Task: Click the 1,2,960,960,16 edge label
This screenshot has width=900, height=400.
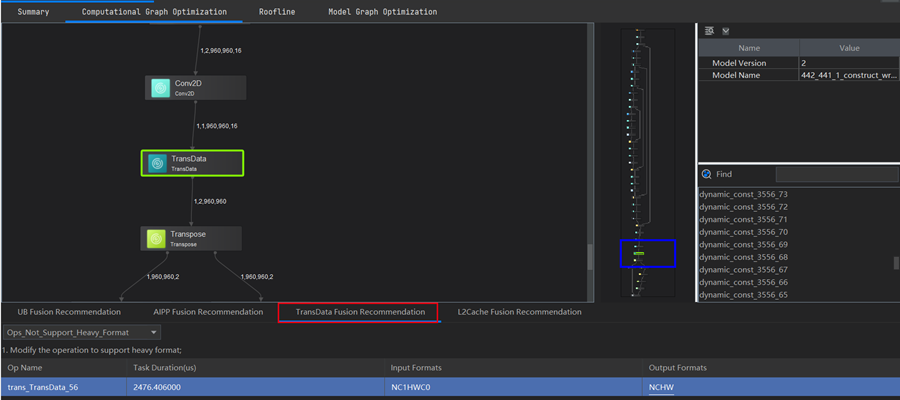Action: (x=221, y=51)
